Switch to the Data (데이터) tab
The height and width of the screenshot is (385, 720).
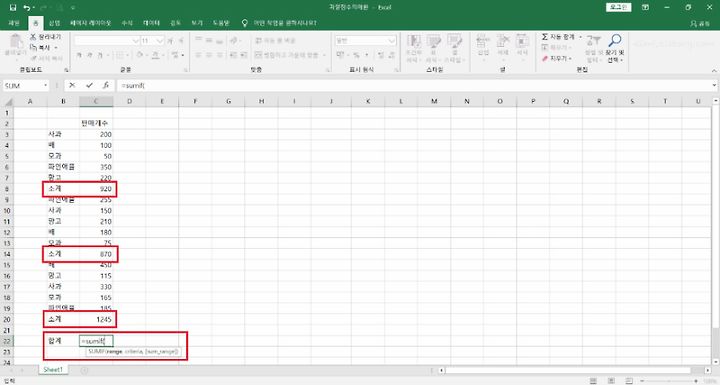click(x=151, y=23)
